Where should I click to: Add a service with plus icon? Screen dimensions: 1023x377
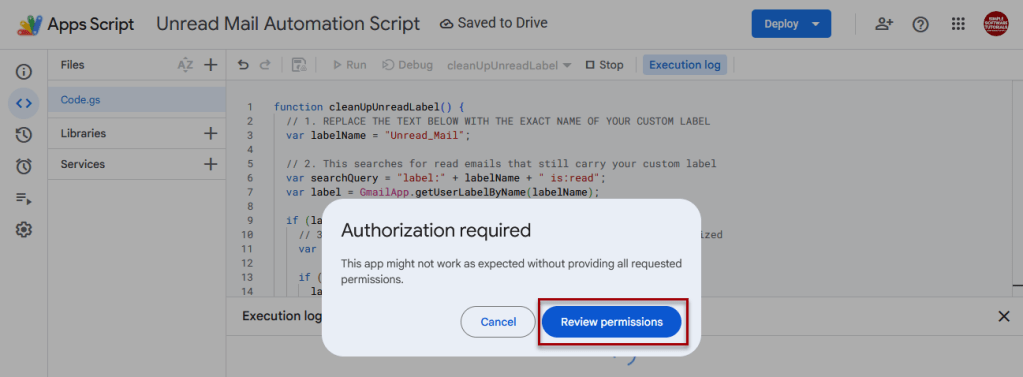tap(210, 164)
